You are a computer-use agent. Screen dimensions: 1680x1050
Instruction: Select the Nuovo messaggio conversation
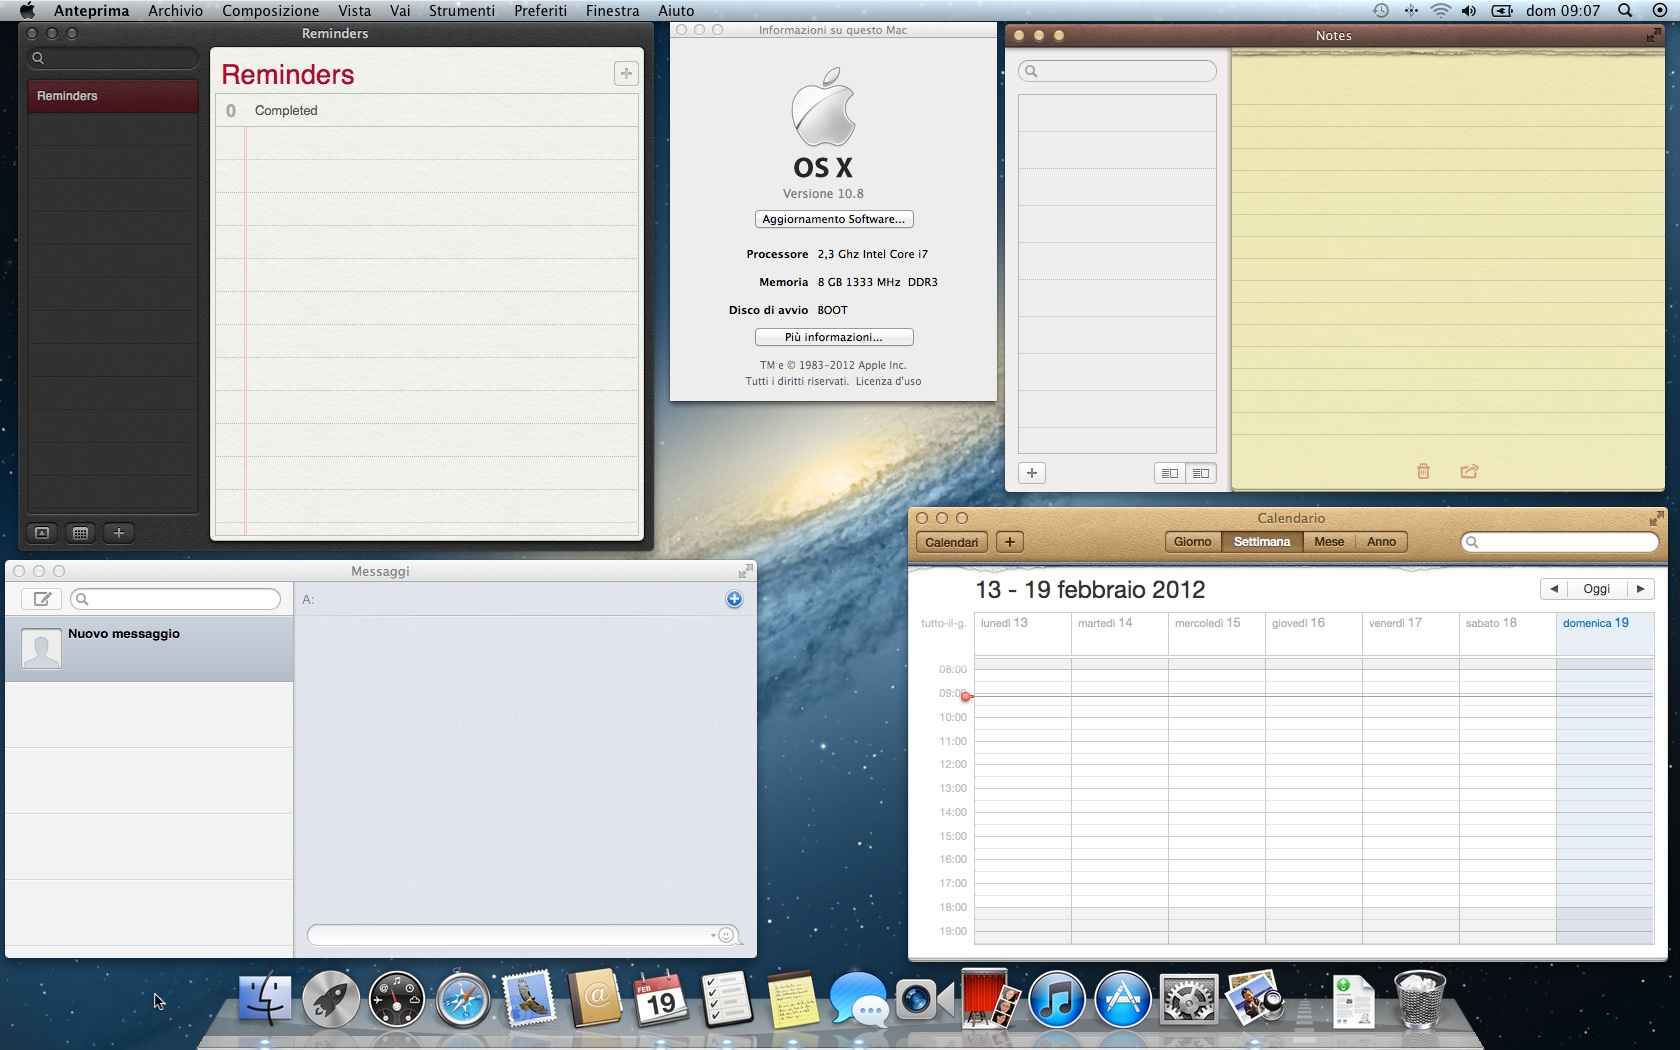coord(149,649)
